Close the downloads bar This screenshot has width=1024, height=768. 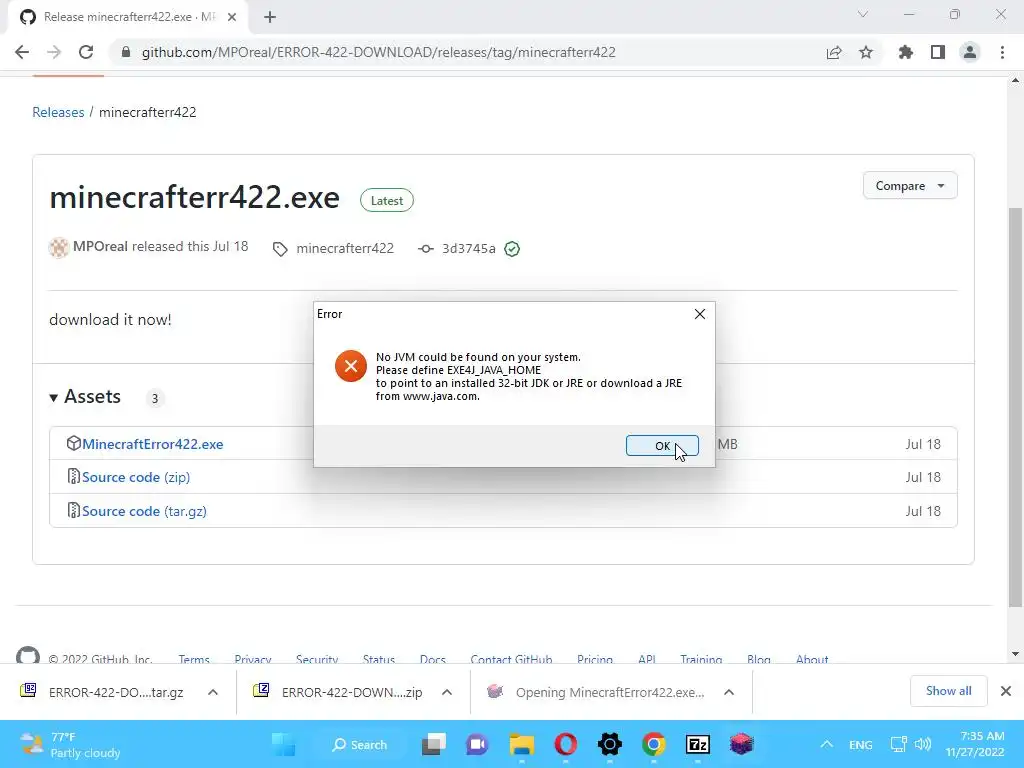[x=1006, y=691]
